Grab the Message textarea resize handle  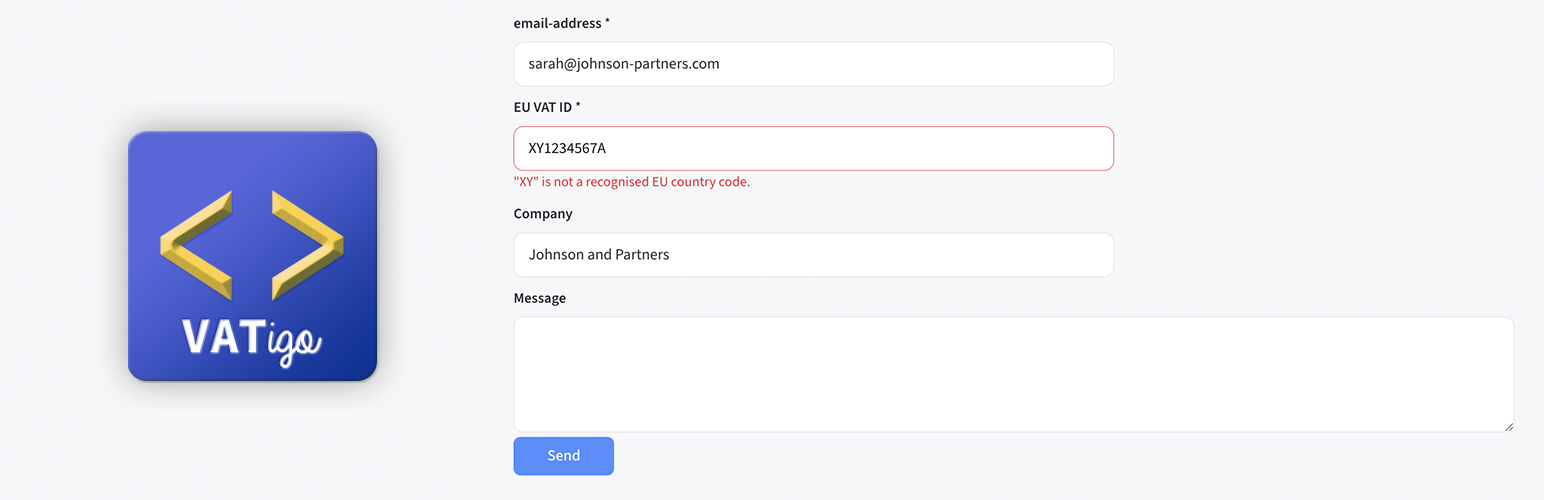click(1508, 426)
